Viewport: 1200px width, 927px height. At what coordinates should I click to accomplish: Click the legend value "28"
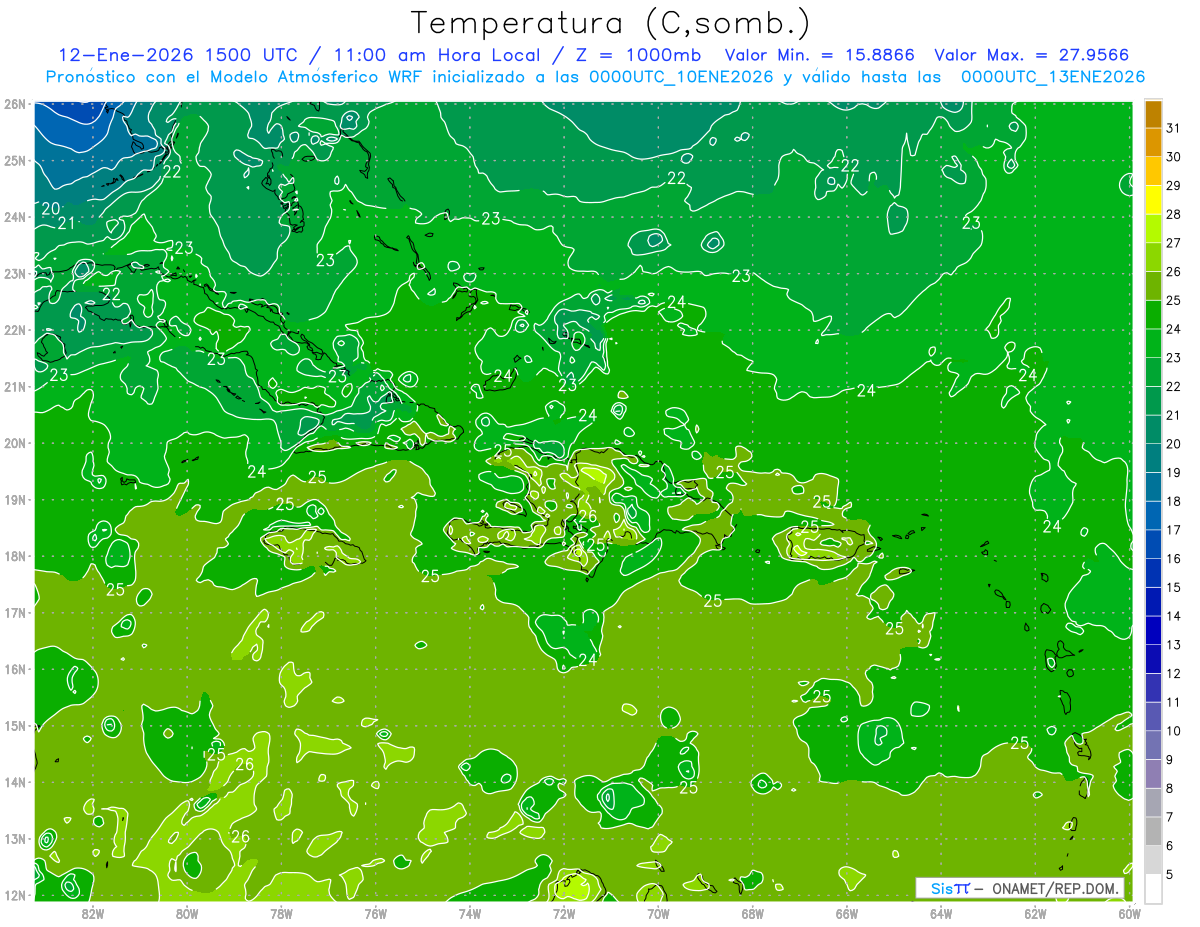1173,214
